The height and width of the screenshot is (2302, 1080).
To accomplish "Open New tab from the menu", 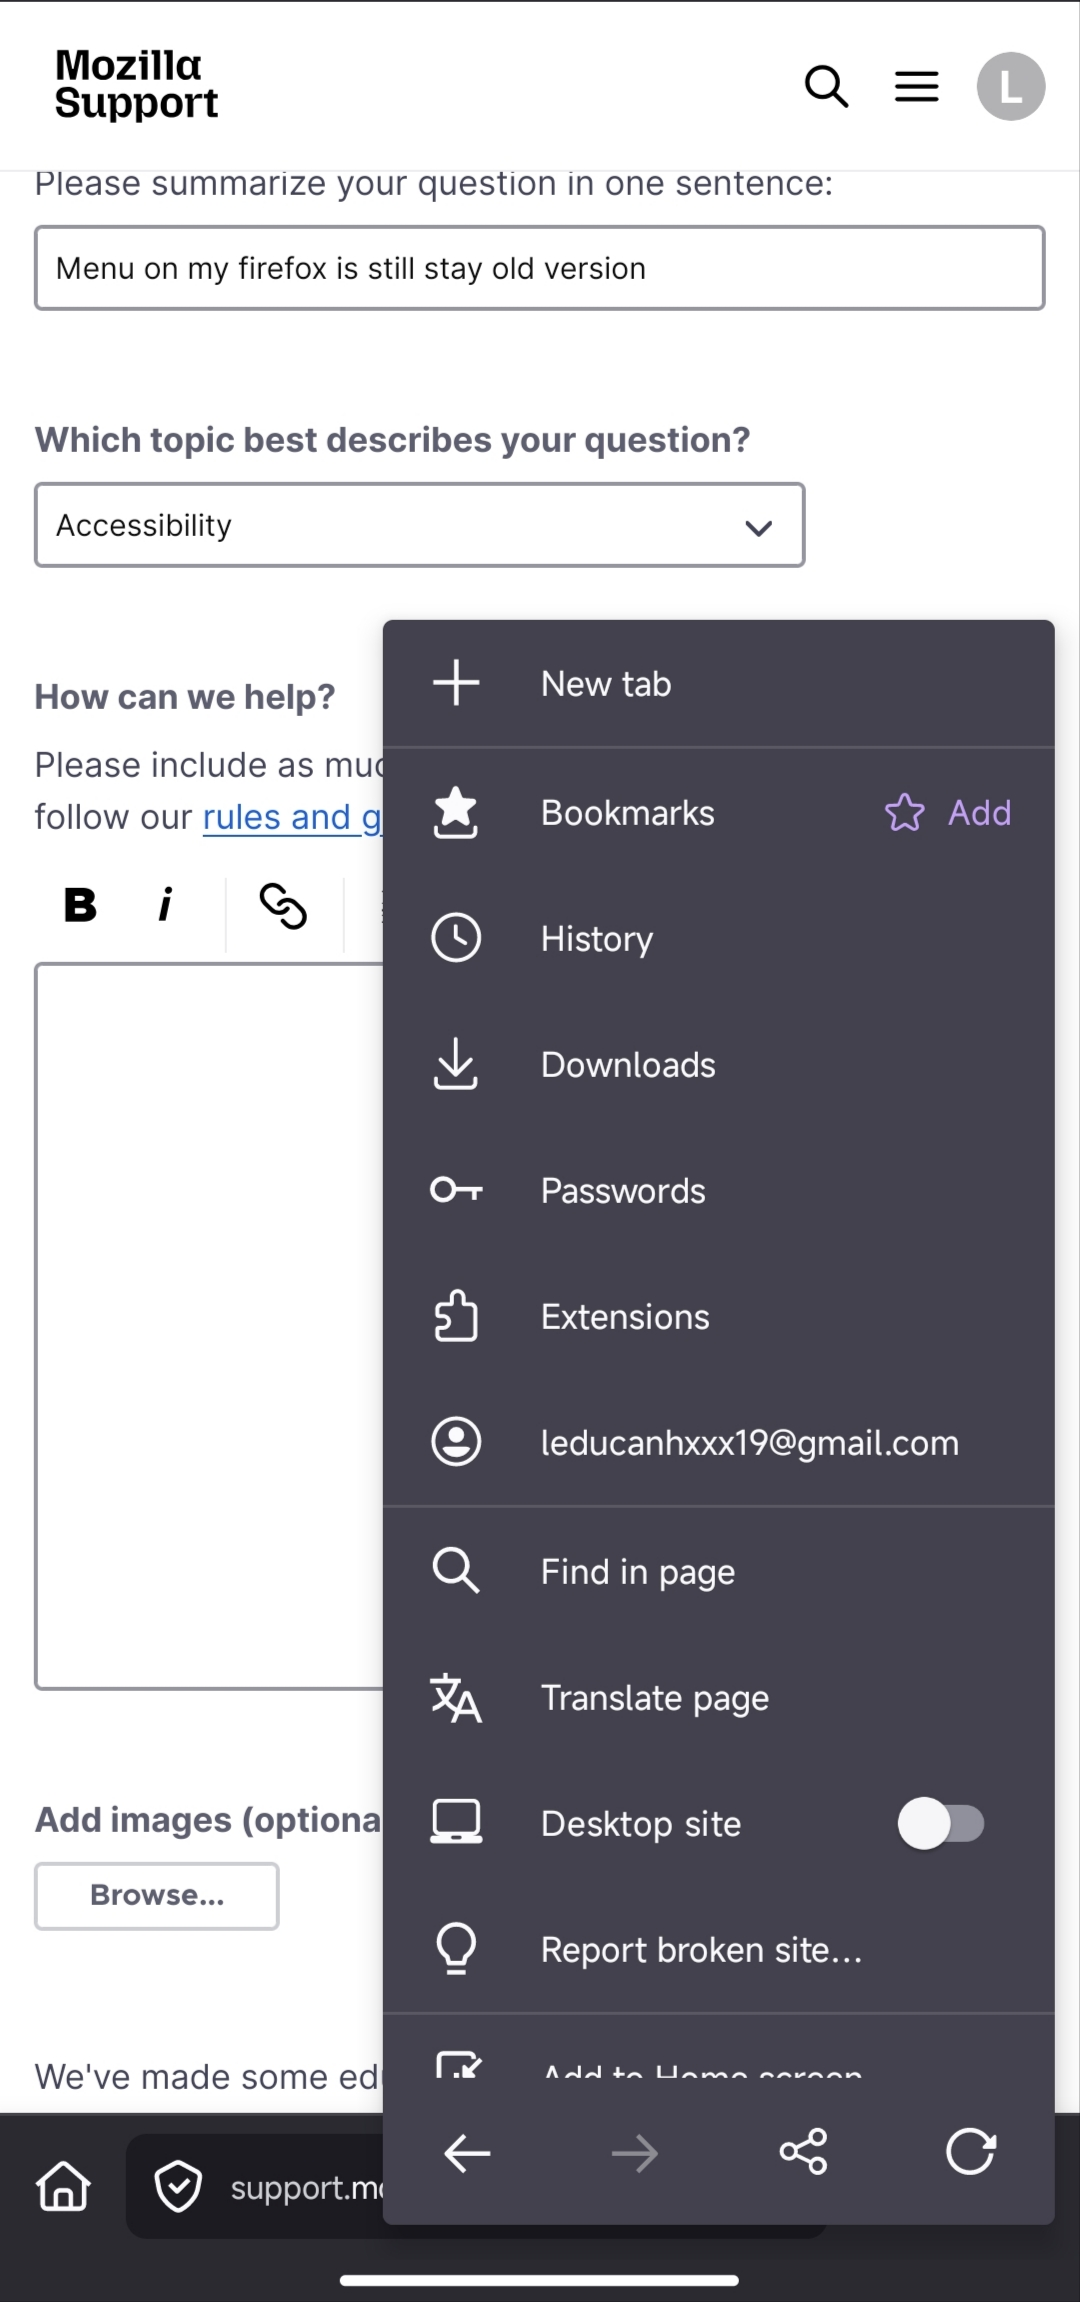I will [606, 684].
